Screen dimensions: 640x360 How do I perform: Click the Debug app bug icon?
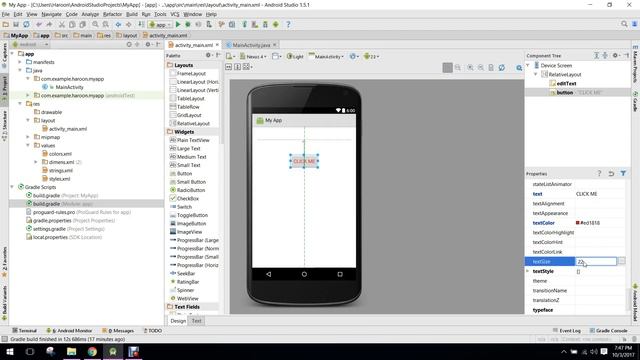coord(188,24)
